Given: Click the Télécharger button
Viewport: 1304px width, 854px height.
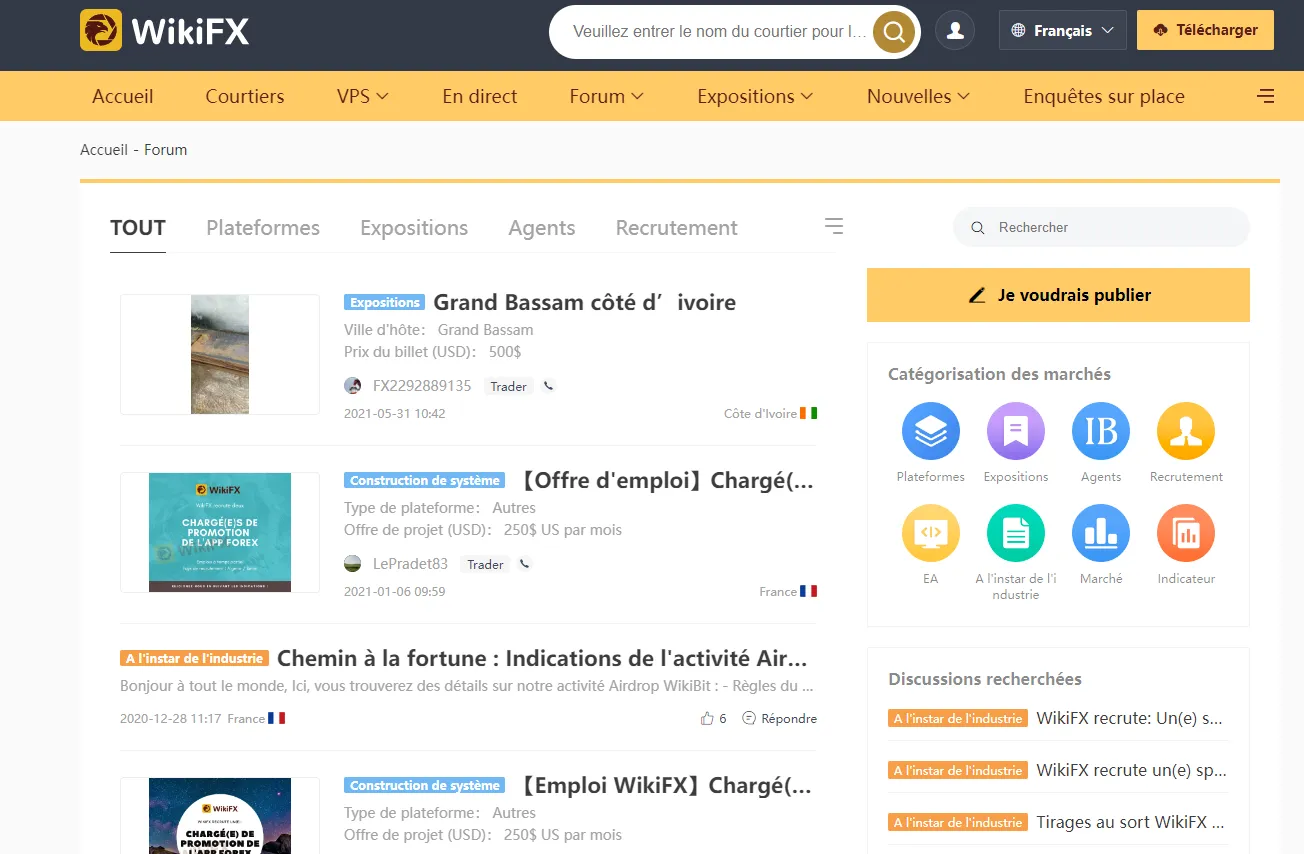Looking at the screenshot, I should coord(1205,30).
